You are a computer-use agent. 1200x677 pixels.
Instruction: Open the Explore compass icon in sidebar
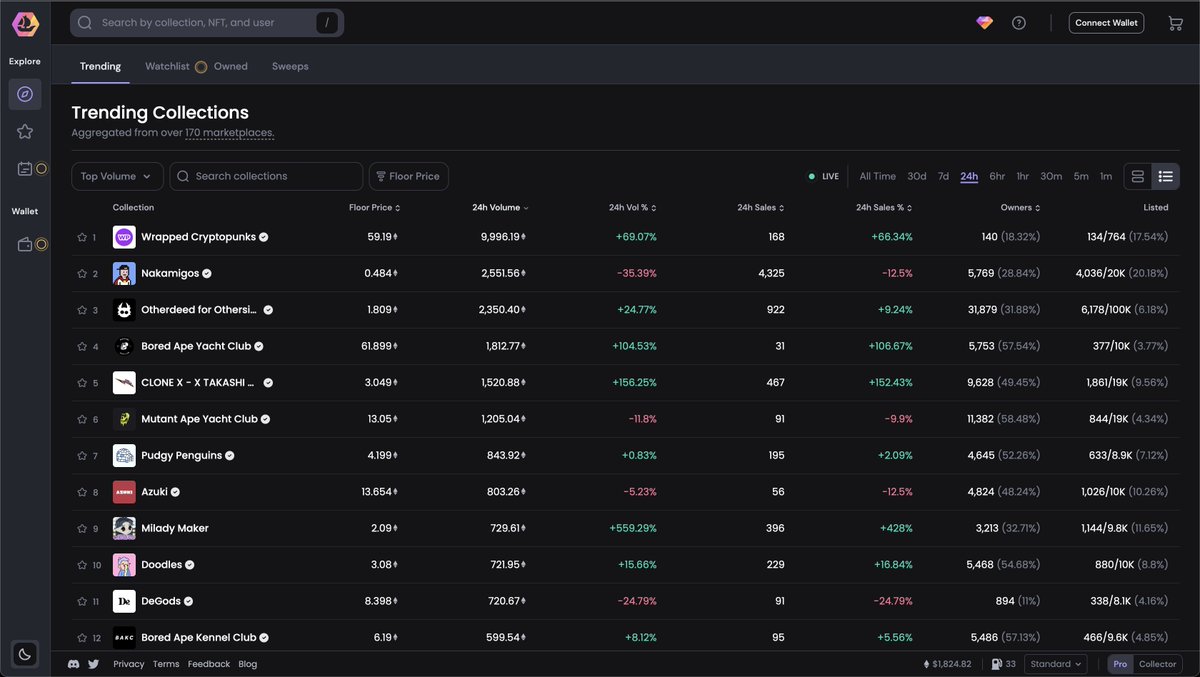(x=25, y=94)
